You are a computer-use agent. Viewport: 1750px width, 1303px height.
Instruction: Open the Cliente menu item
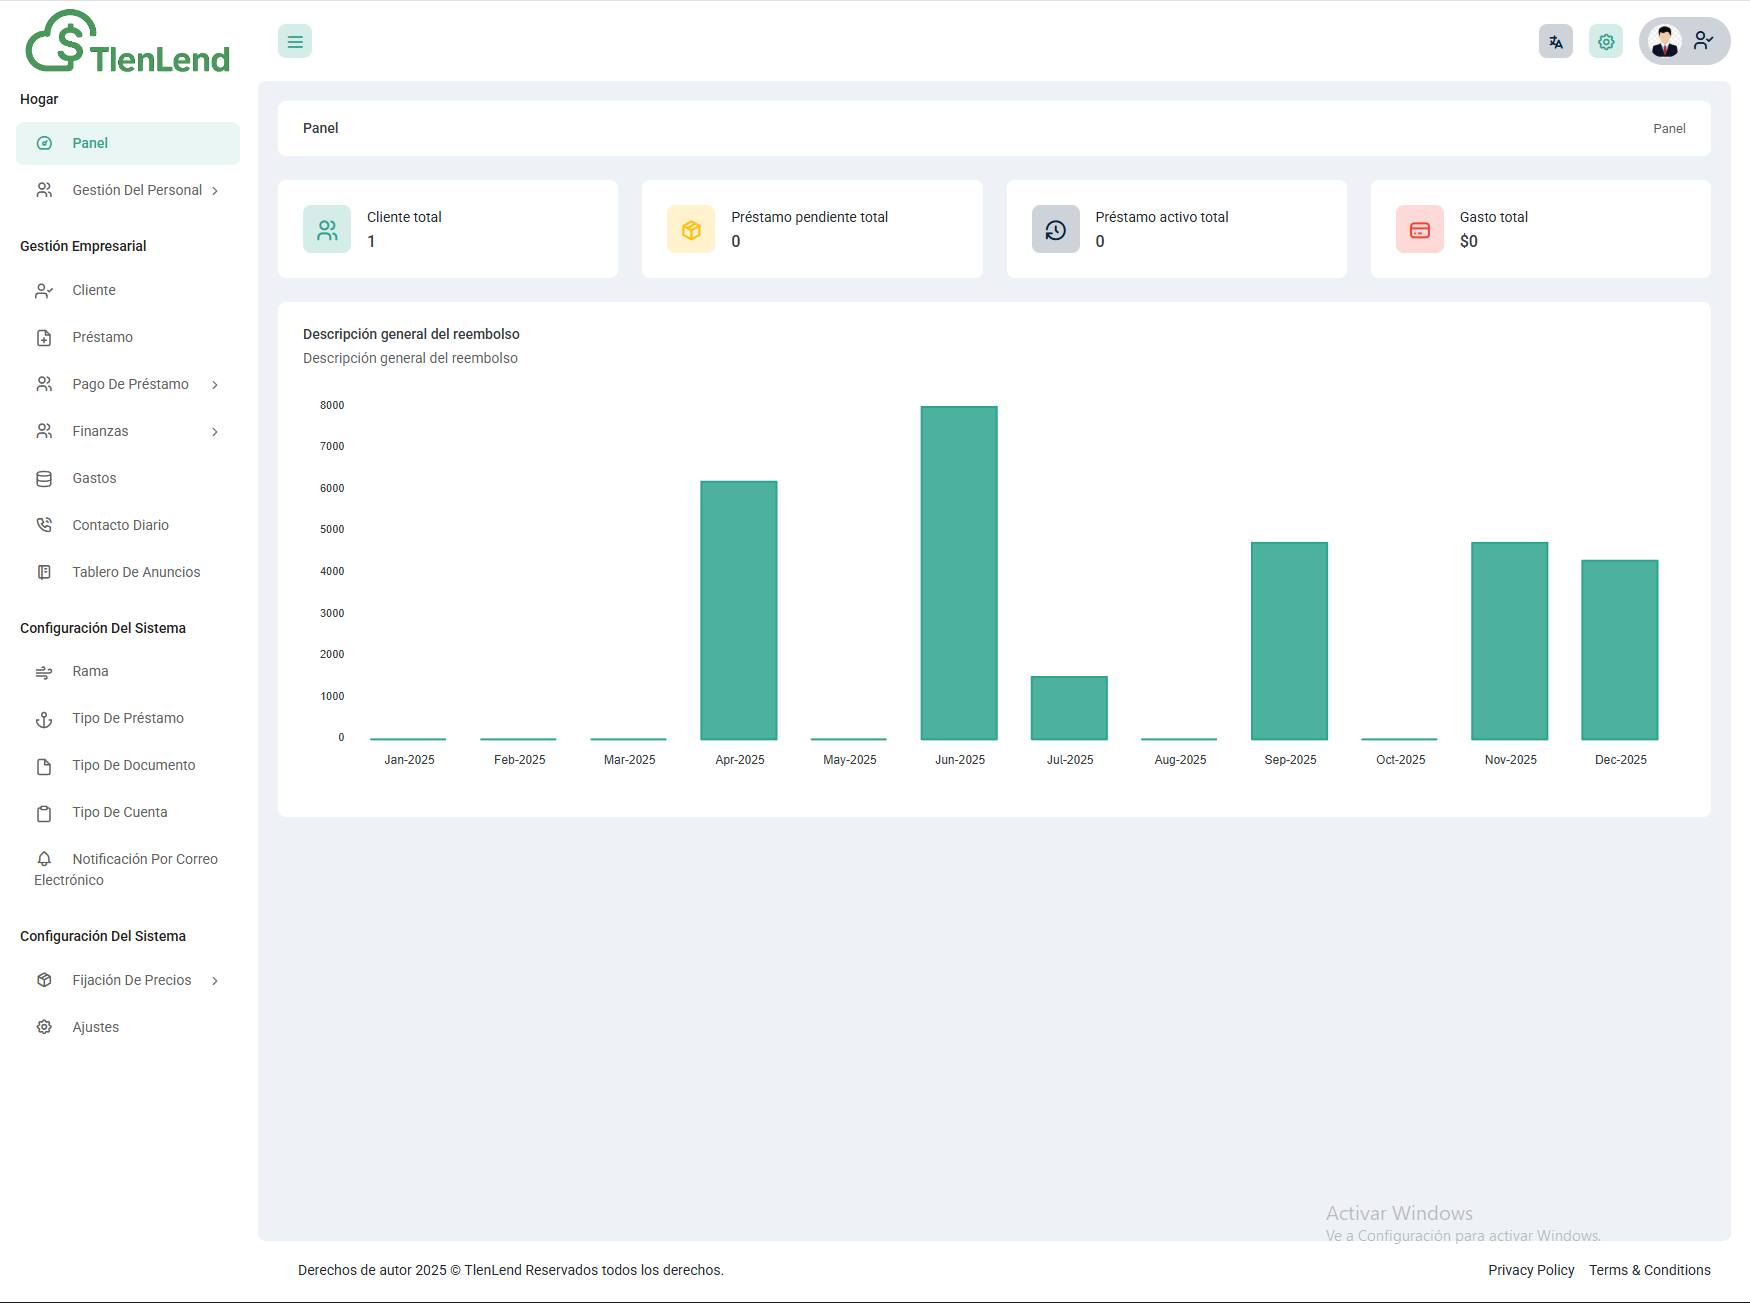pos(94,290)
